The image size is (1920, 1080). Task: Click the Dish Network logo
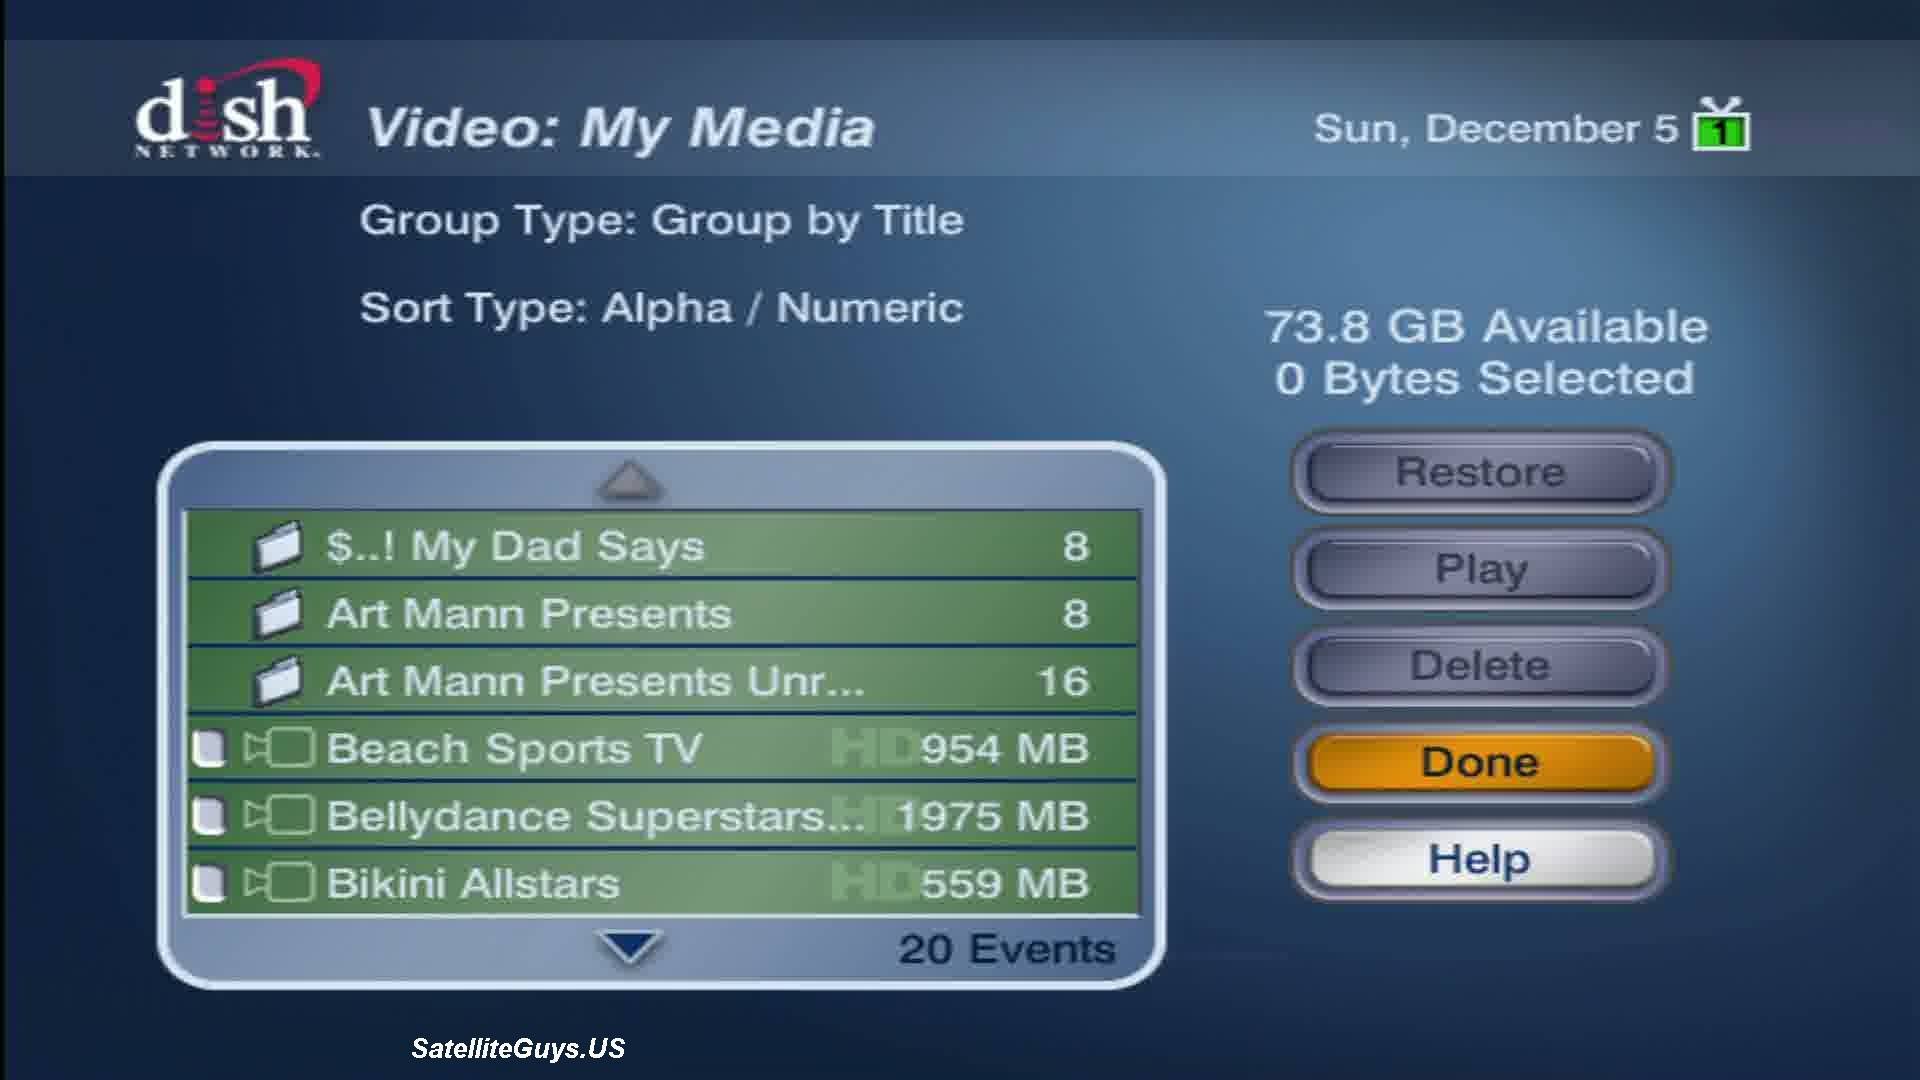point(229,110)
